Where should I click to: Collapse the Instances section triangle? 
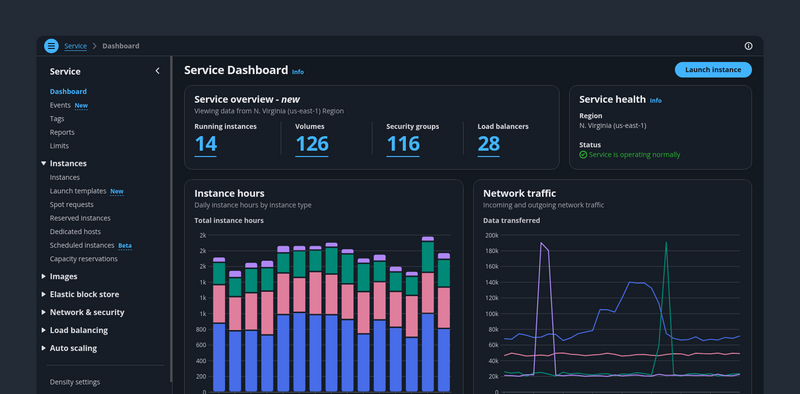(x=43, y=163)
